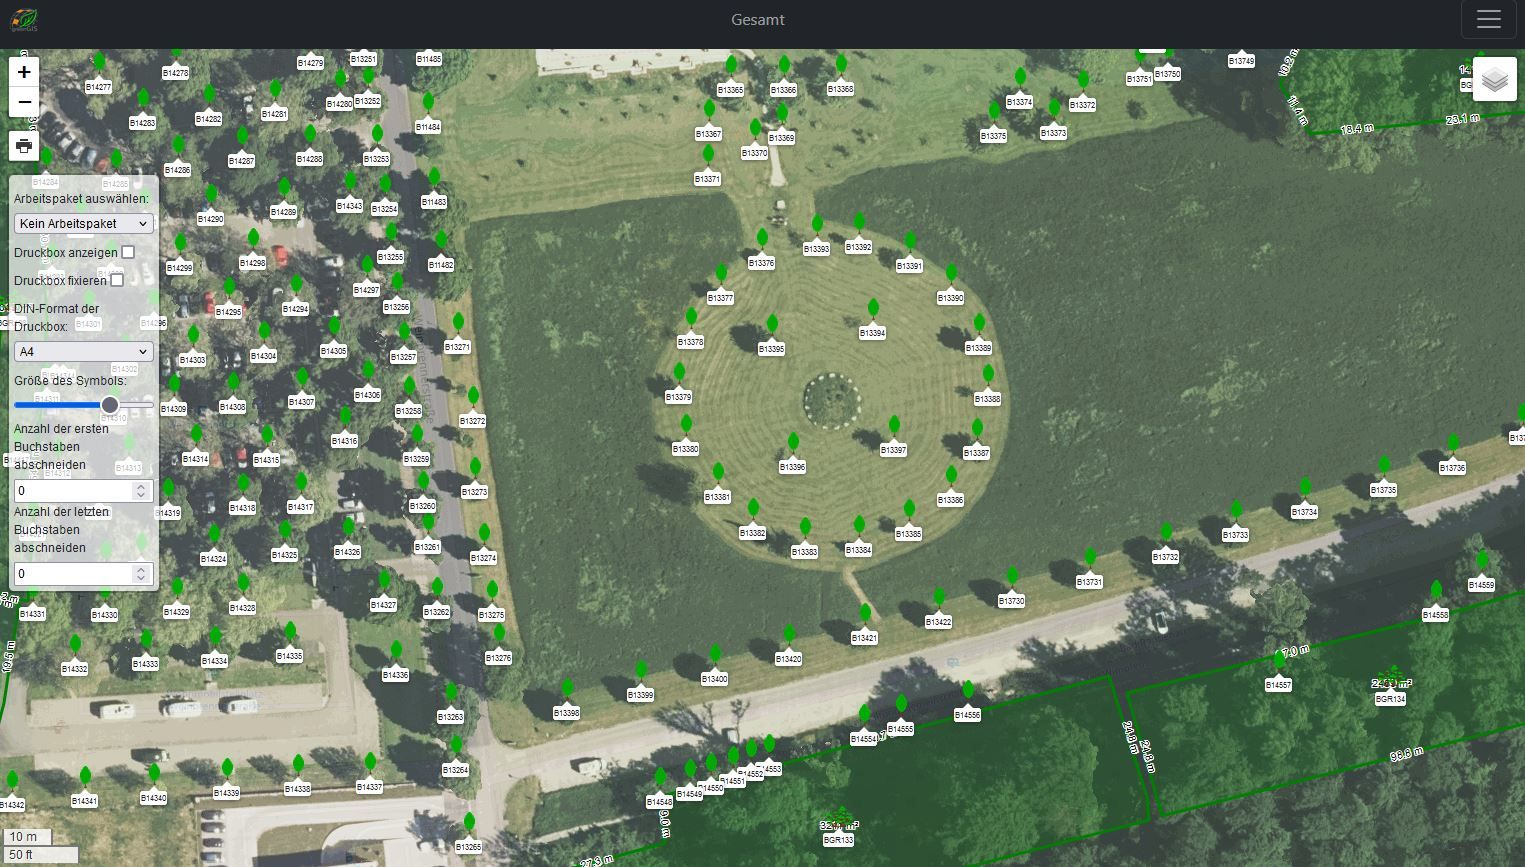This screenshot has height=867, width=1525.
Task: Open the hamburger navigation menu
Action: 1488,20
